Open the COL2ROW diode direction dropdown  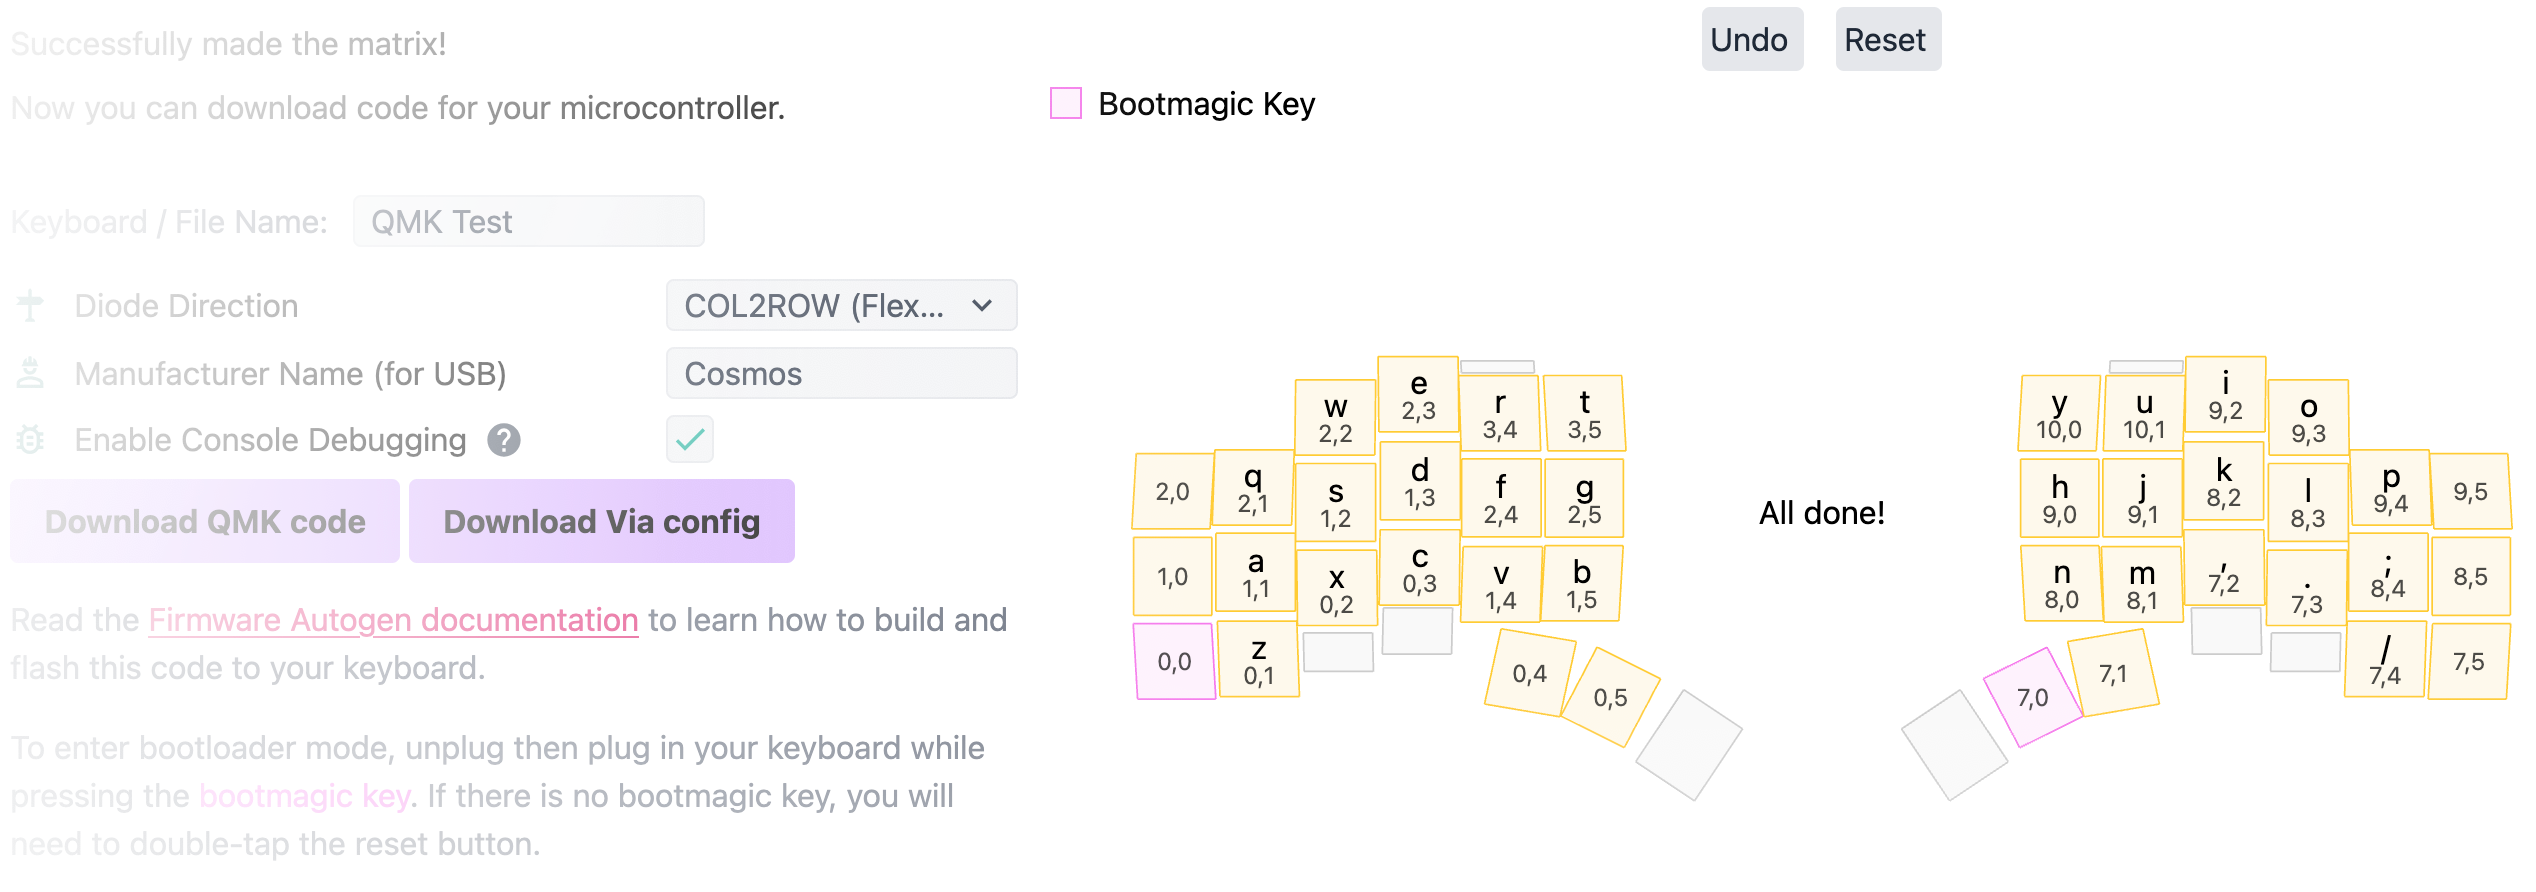pyautogui.click(x=841, y=306)
